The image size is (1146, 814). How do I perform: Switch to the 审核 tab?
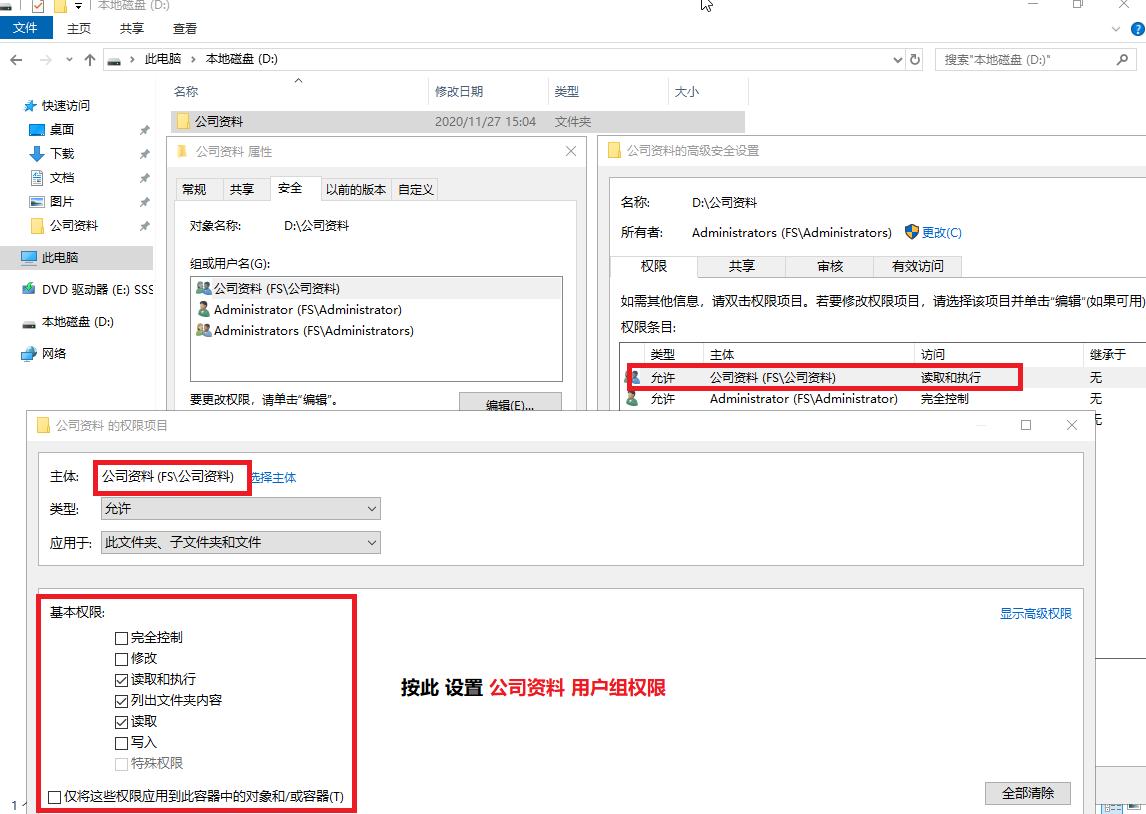pos(830,266)
